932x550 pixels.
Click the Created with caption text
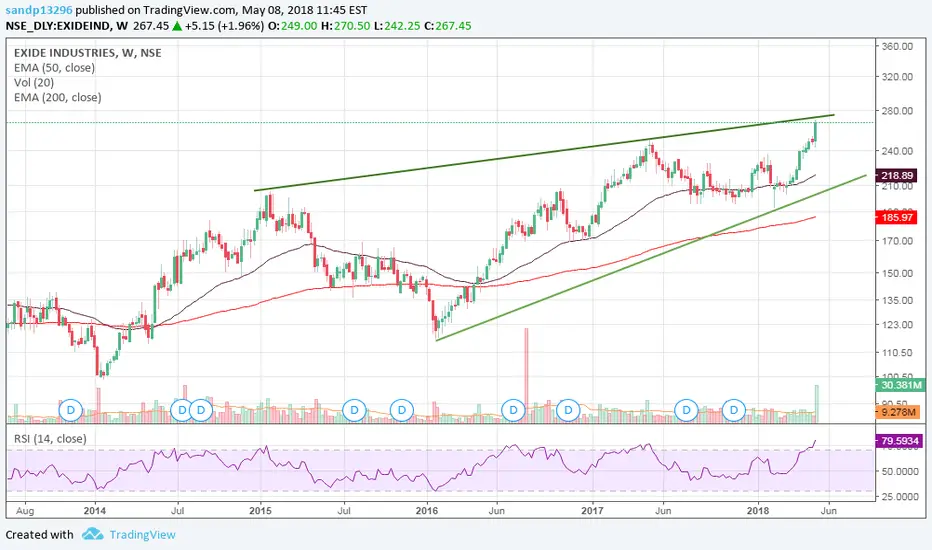point(39,535)
